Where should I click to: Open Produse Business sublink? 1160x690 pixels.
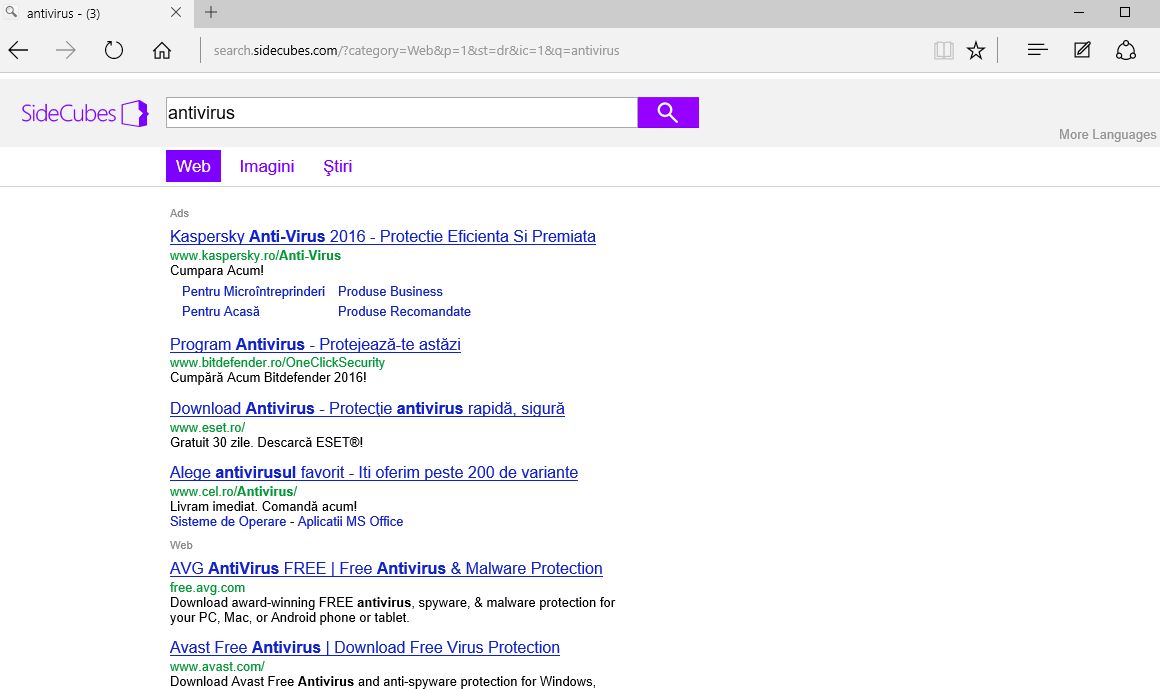coord(390,291)
